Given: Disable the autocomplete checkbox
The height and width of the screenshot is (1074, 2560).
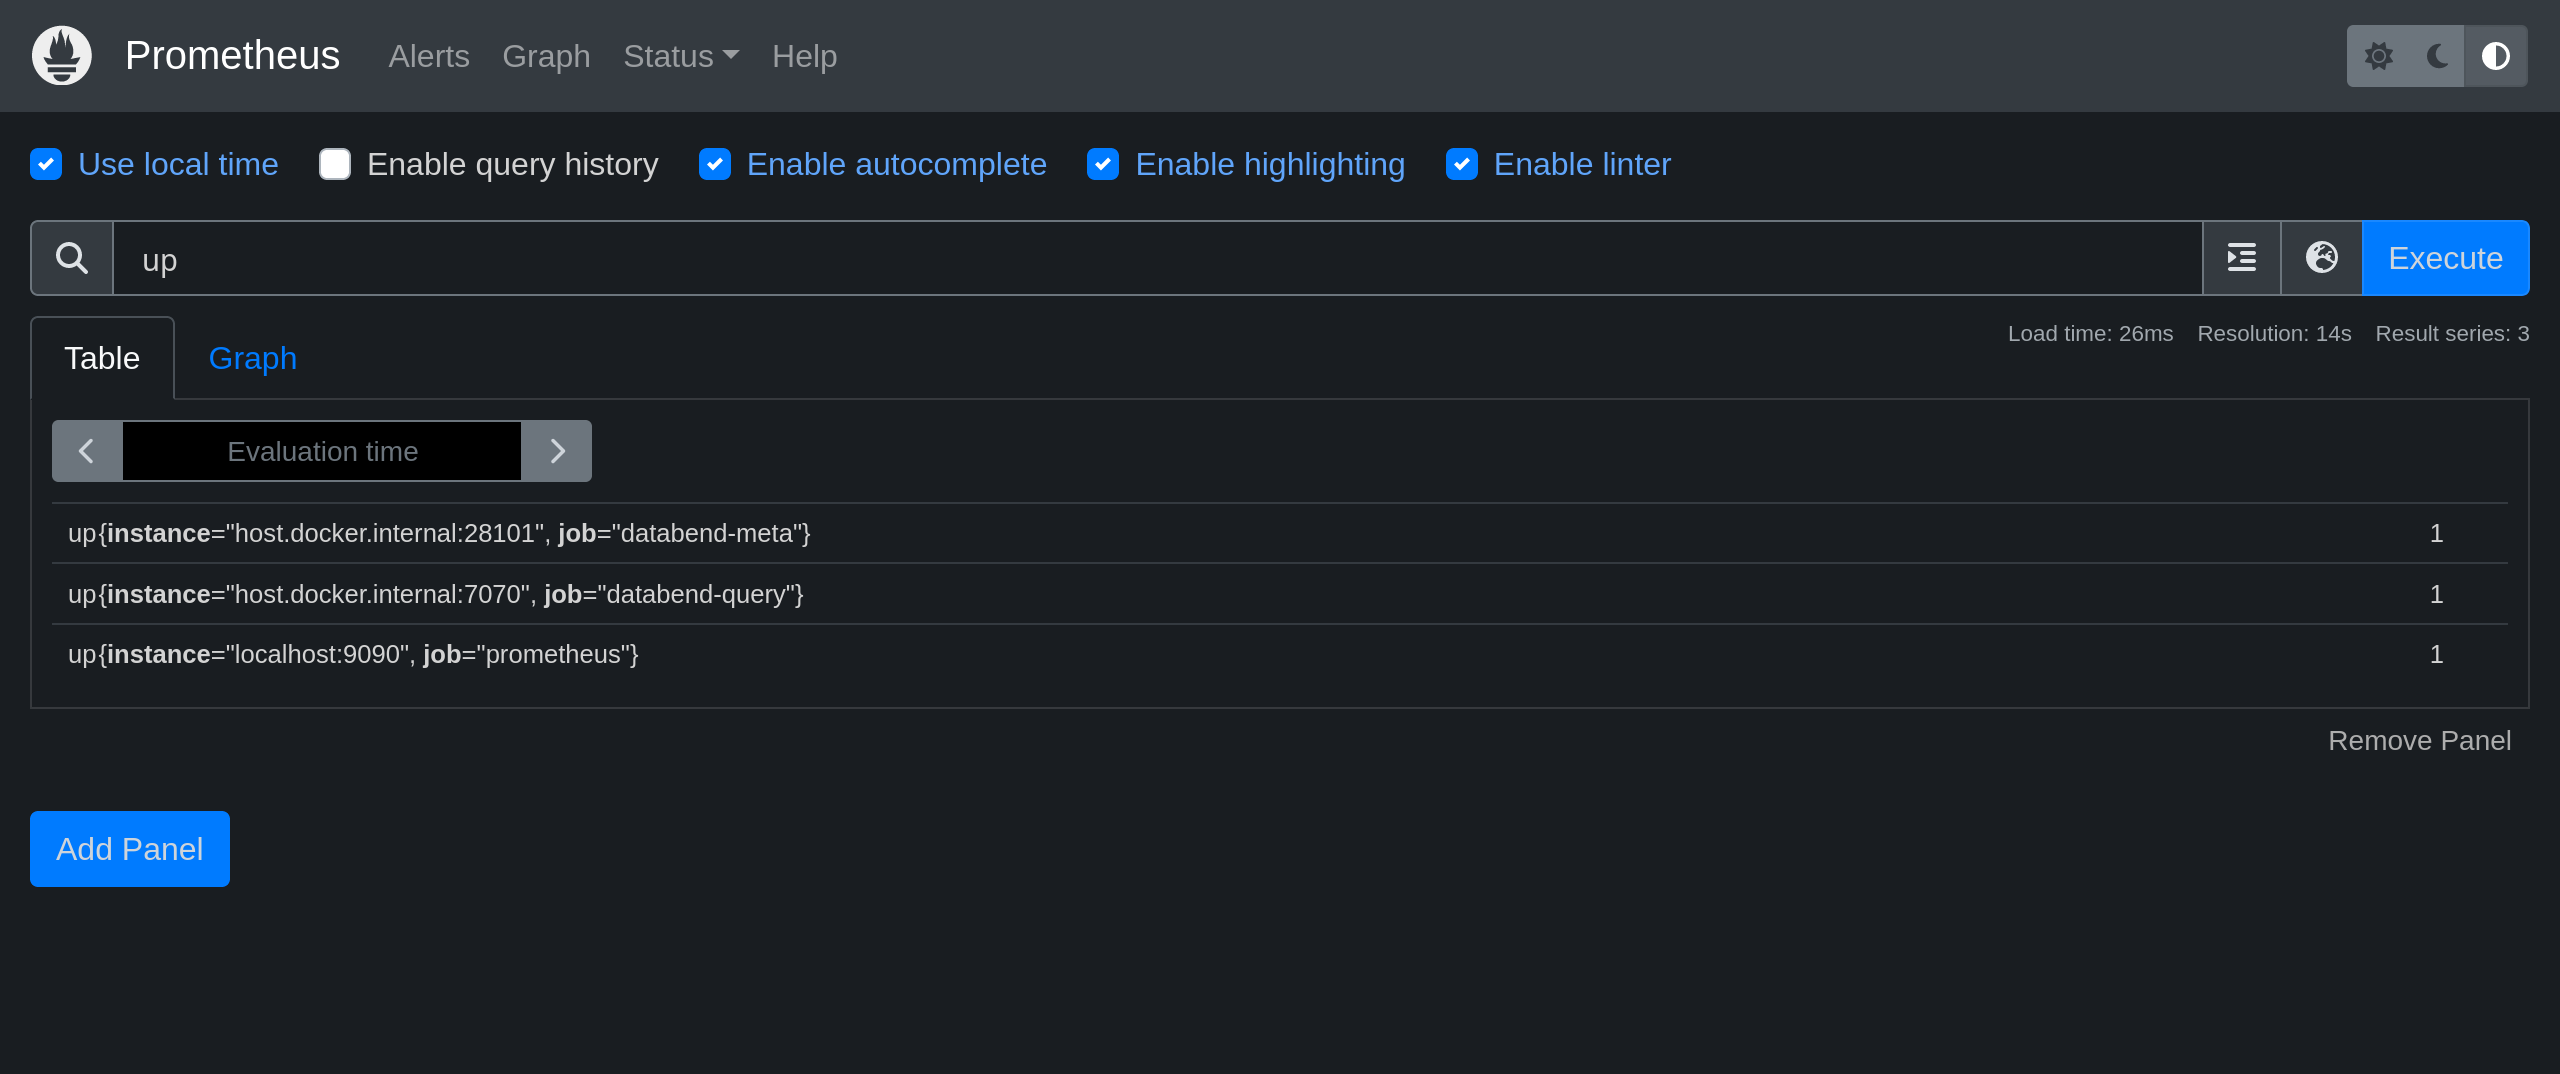Looking at the screenshot, I should (715, 164).
